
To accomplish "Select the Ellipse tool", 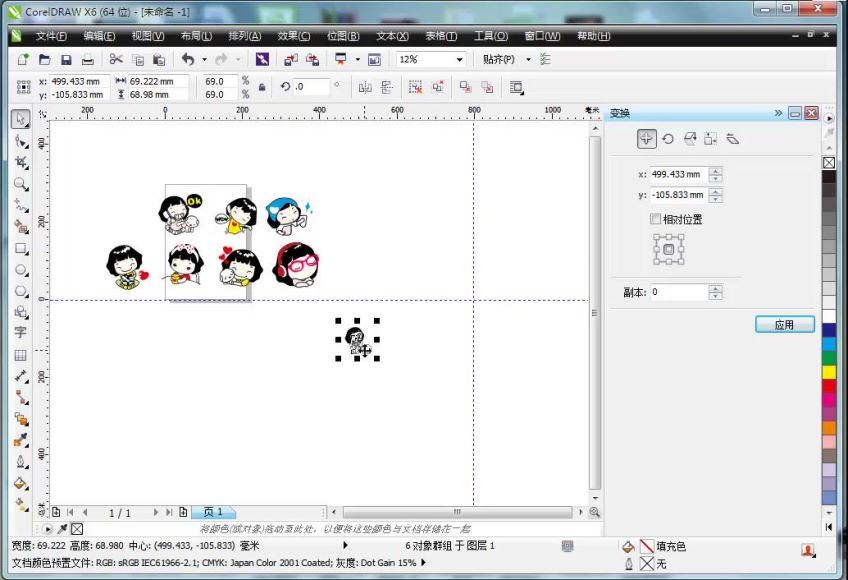I will (21, 270).
